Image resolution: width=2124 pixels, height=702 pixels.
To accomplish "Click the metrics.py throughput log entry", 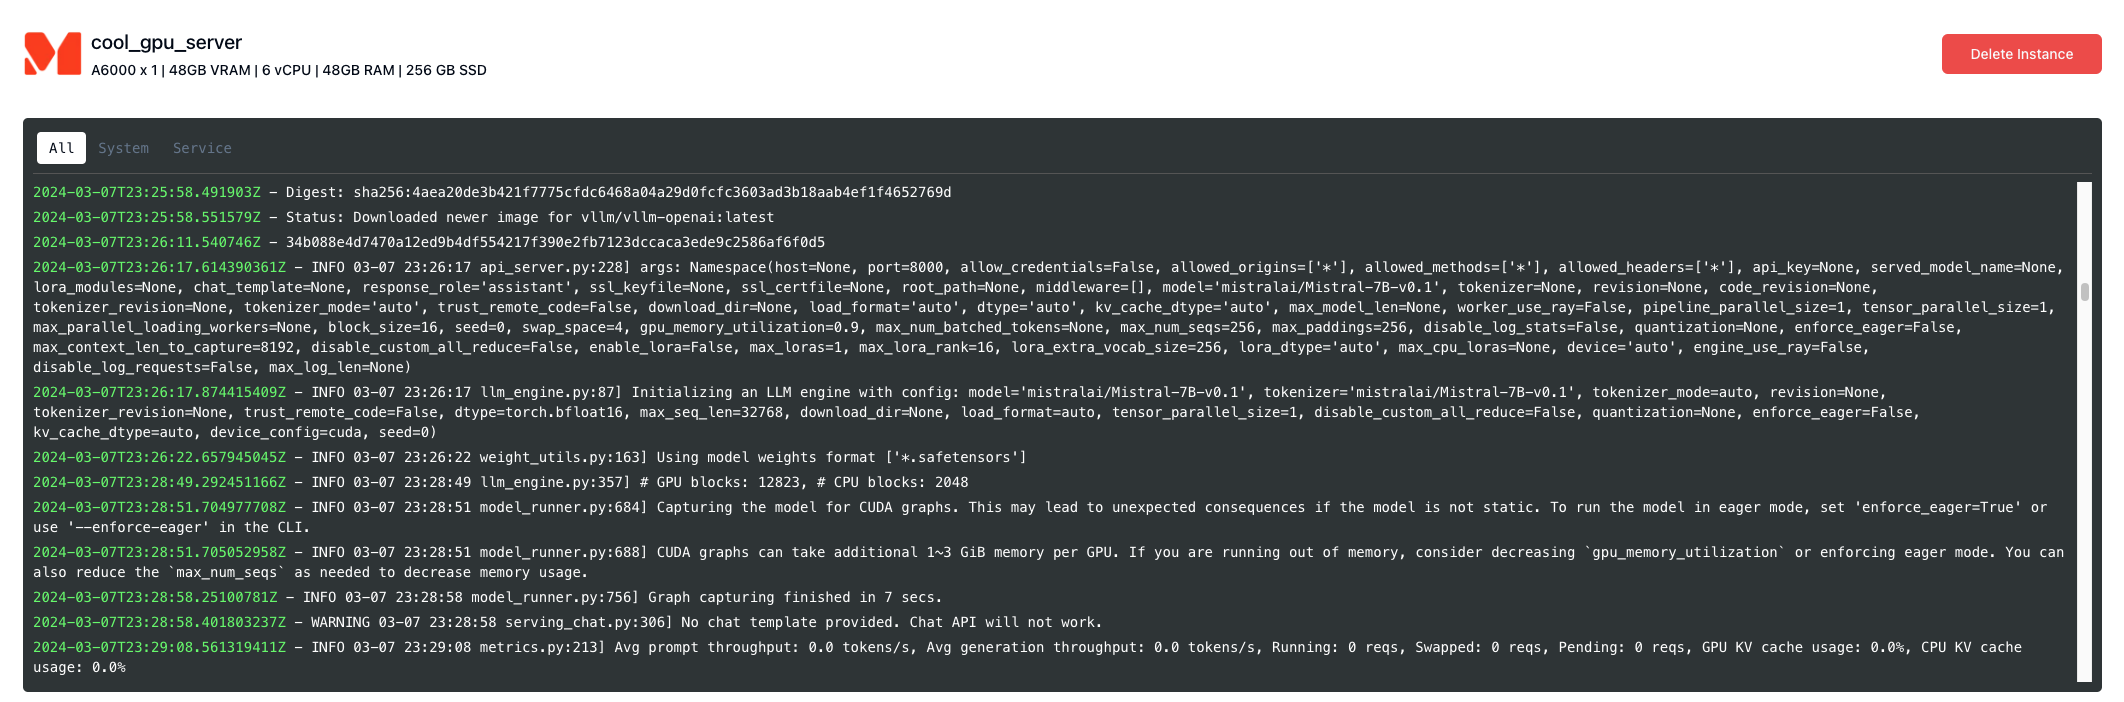I will click(1028, 657).
